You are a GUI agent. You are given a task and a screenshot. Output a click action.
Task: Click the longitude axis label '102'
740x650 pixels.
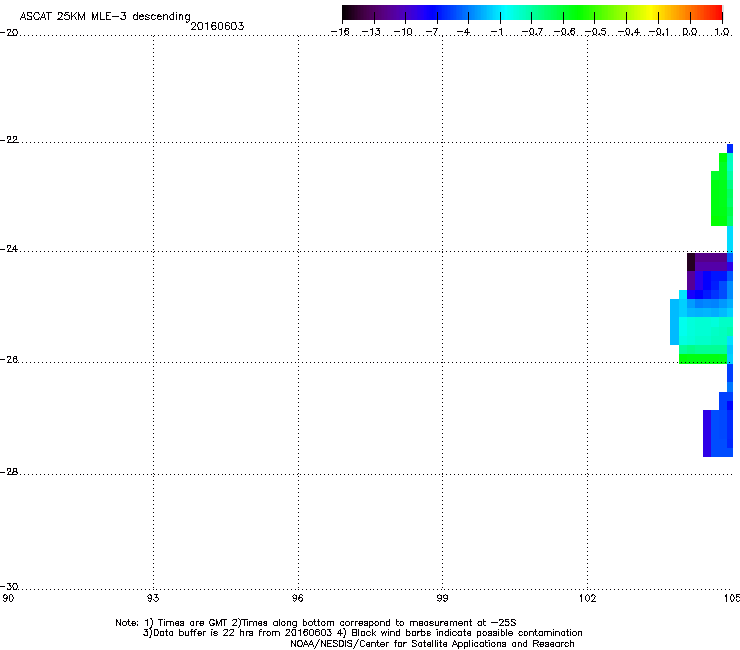pyautogui.click(x=587, y=599)
